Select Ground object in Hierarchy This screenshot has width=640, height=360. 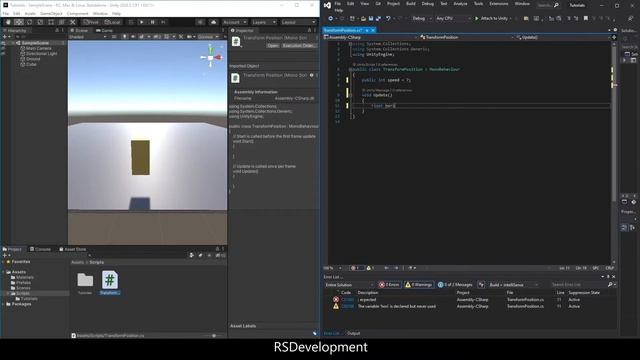coord(33,59)
